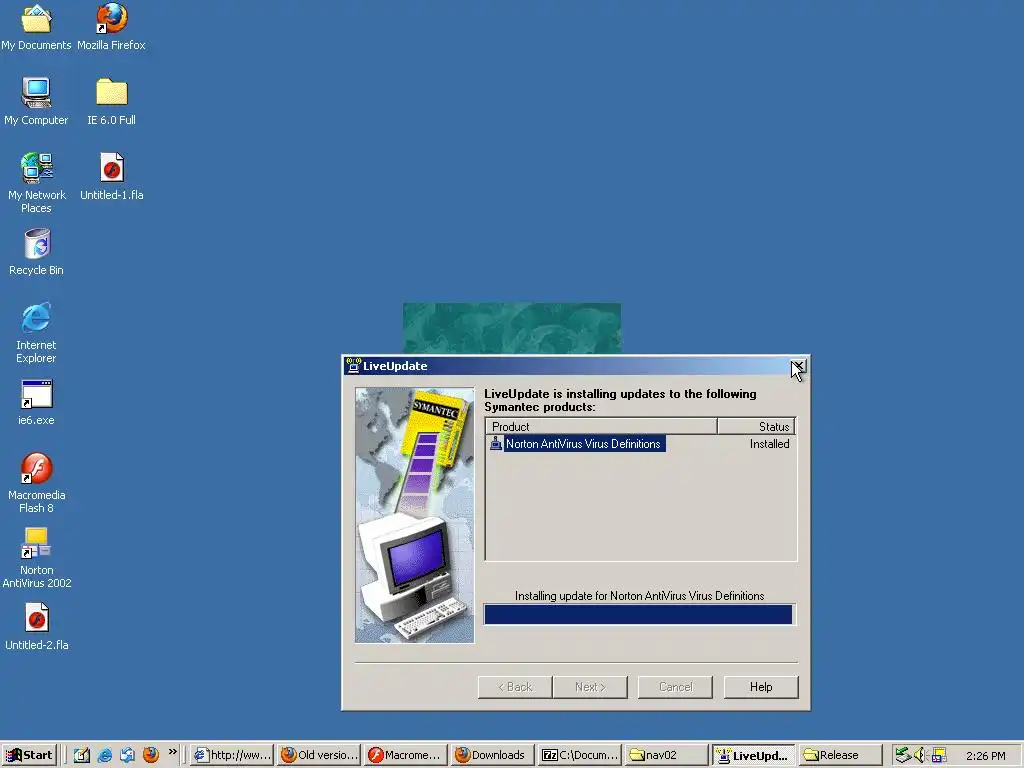The height and width of the screenshot is (768, 1024).
Task: Click the LiveUpd... taskbar button
Action: tap(754, 755)
